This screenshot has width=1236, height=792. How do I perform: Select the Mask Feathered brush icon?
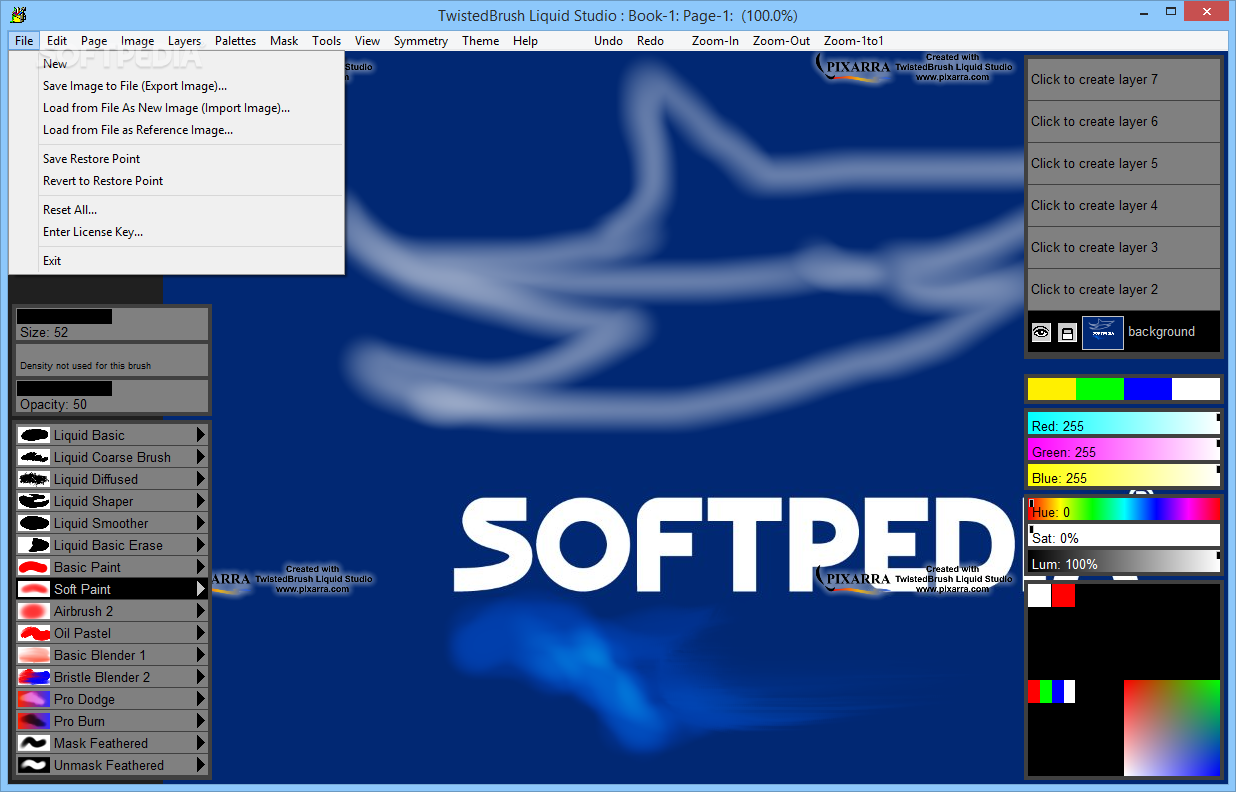click(x=34, y=743)
